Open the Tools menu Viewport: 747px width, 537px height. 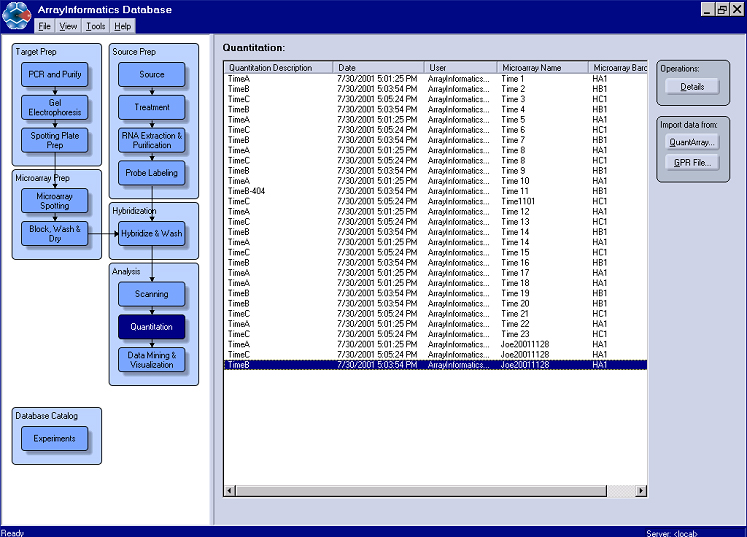pos(95,26)
